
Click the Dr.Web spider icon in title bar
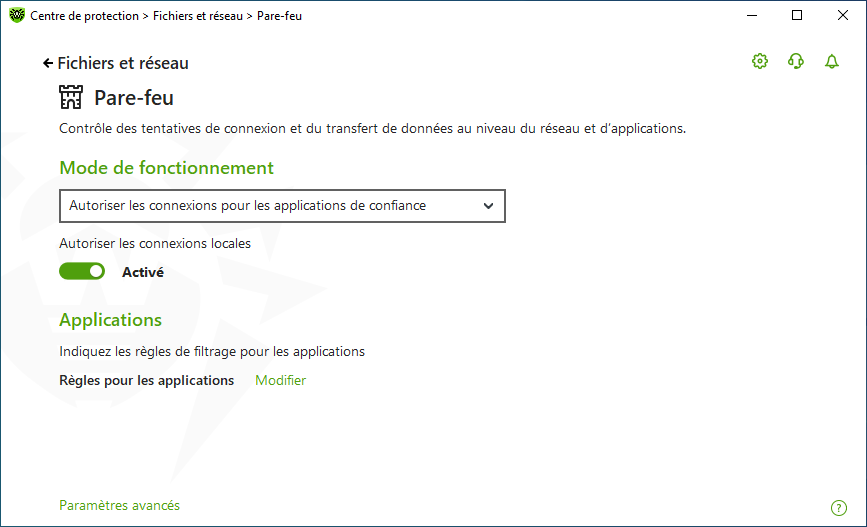pyautogui.click(x=17, y=15)
